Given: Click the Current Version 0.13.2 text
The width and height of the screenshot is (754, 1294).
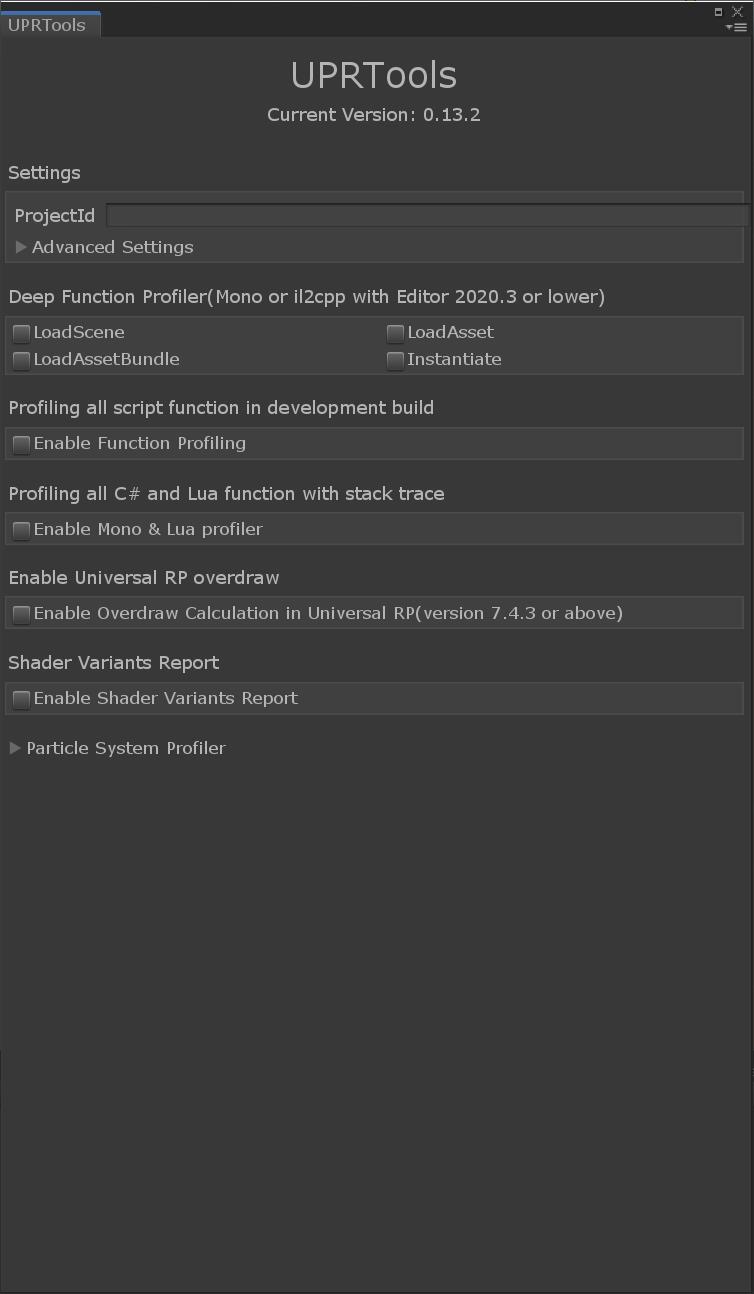Looking at the screenshot, I should click(374, 115).
